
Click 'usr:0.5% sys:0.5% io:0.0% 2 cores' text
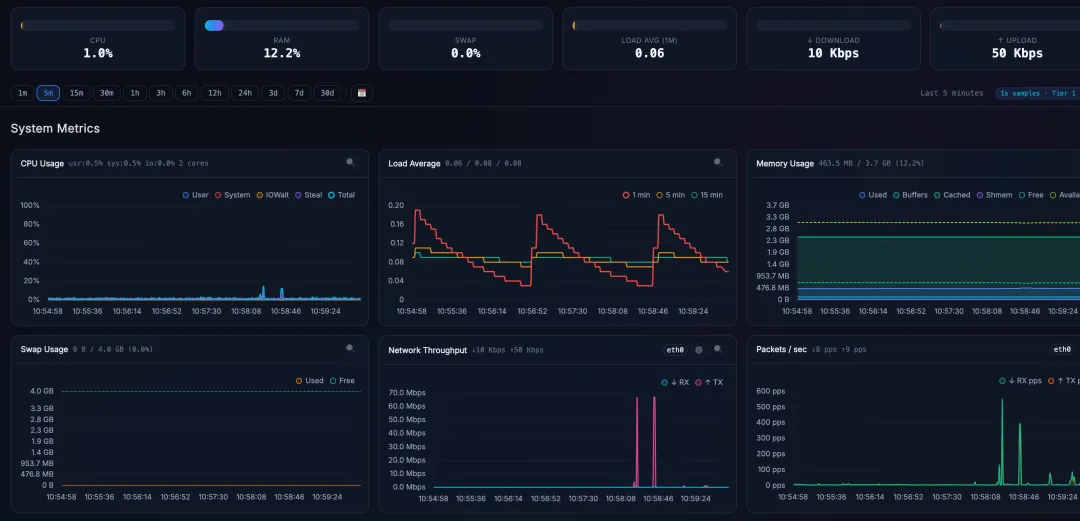pos(138,163)
